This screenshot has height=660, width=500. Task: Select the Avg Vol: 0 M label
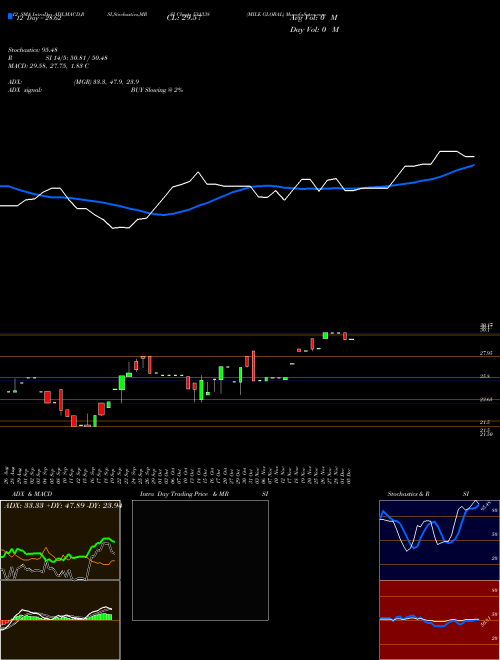314,18
